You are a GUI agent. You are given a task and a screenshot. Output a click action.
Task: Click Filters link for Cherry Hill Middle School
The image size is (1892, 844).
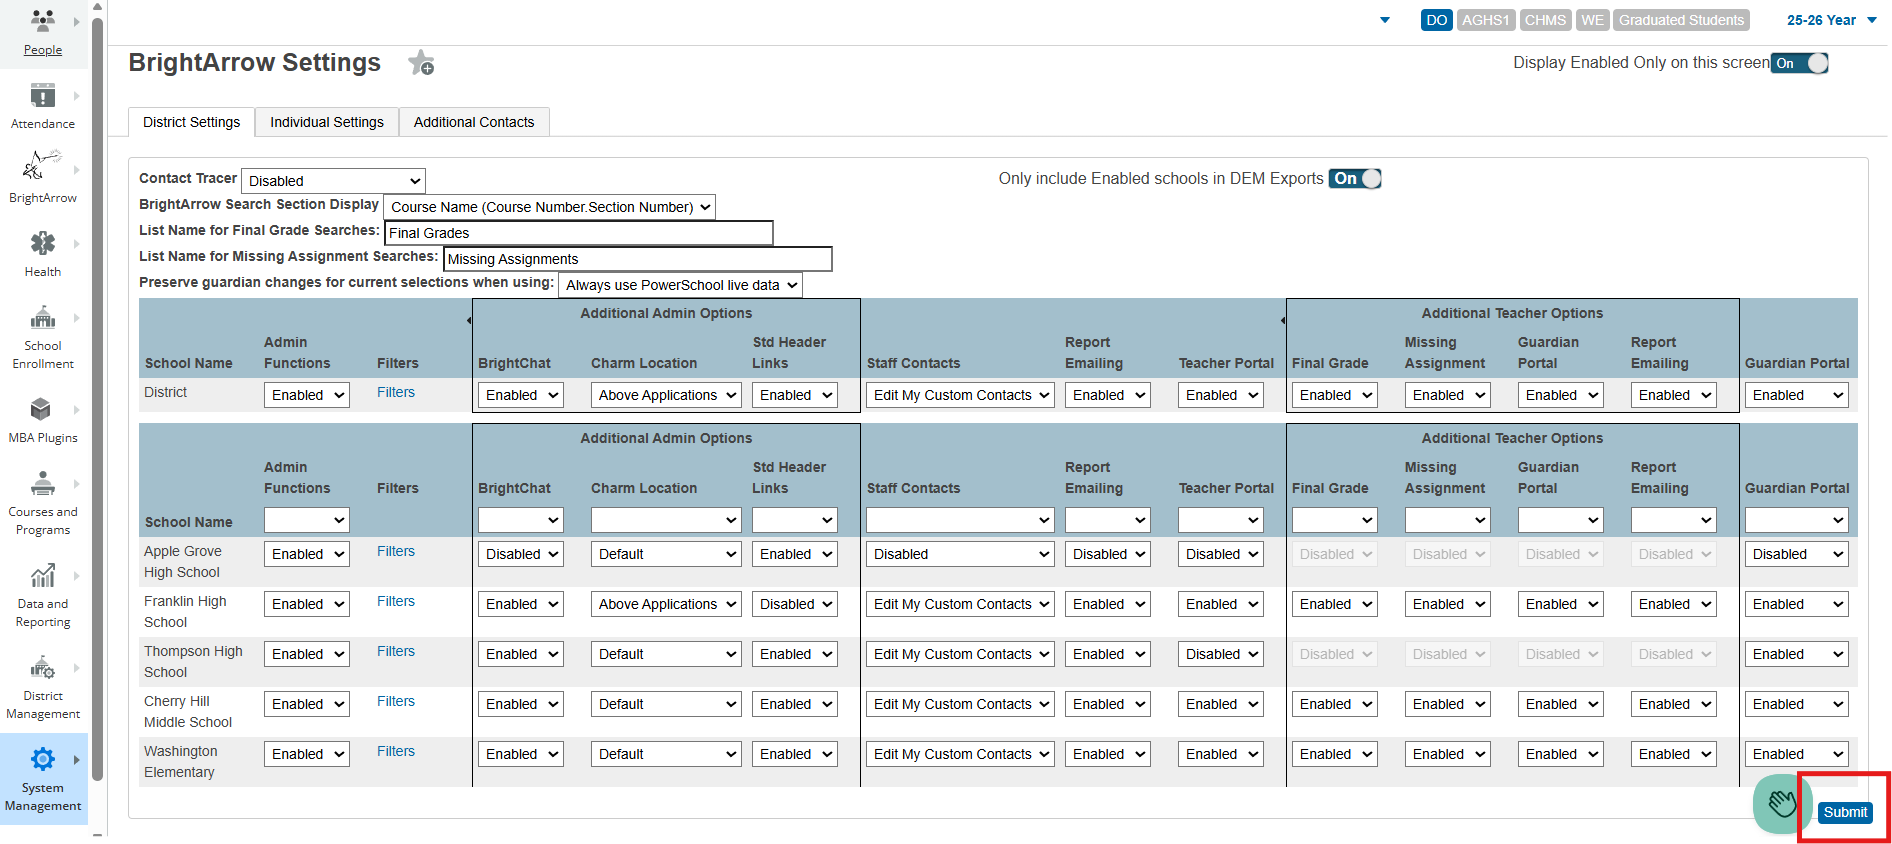pos(396,701)
